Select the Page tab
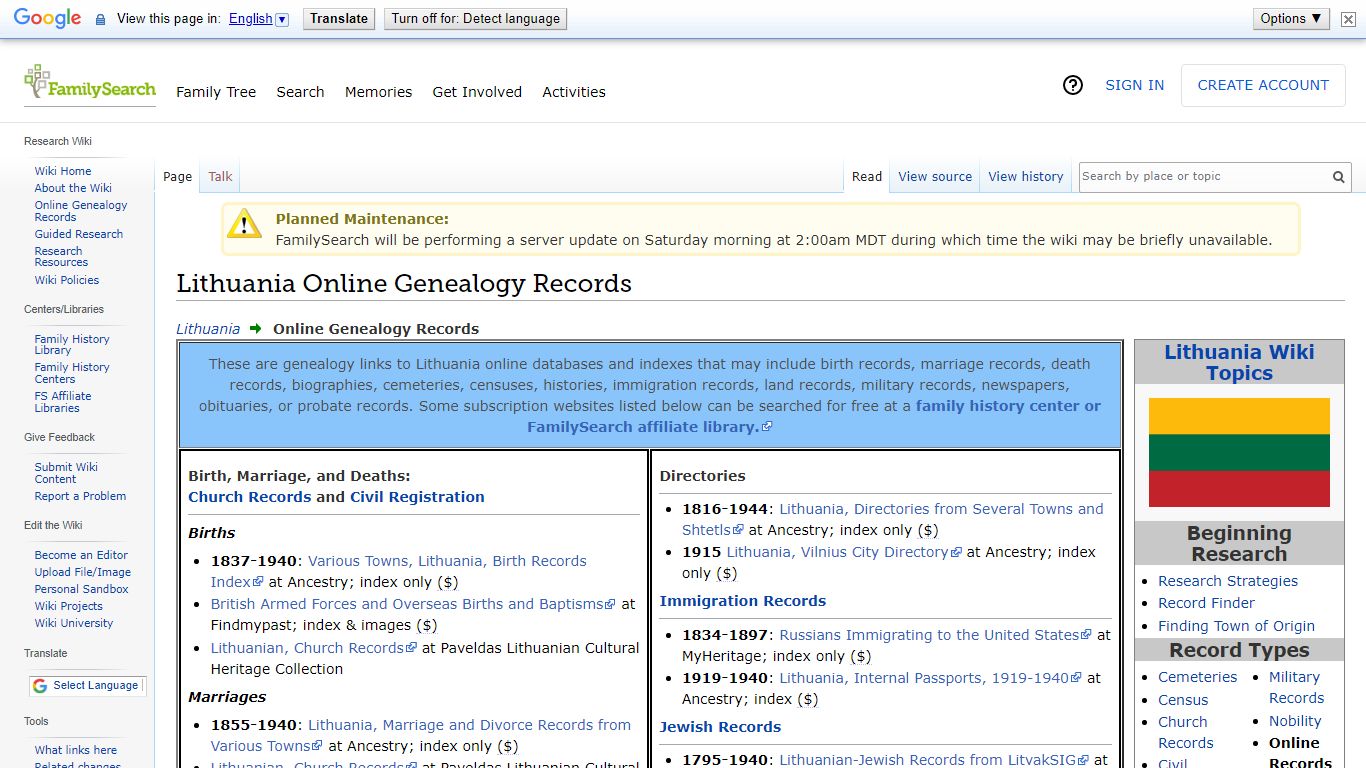Image resolution: width=1366 pixels, height=768 pixels. pos(177,177)
